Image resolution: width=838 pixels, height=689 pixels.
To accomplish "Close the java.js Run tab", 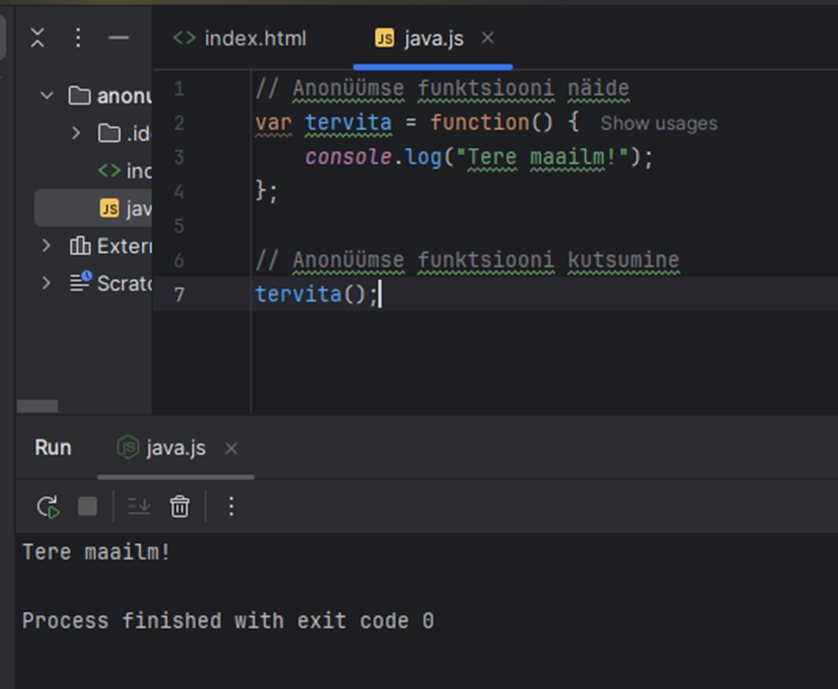I will (x=231, y=448).
